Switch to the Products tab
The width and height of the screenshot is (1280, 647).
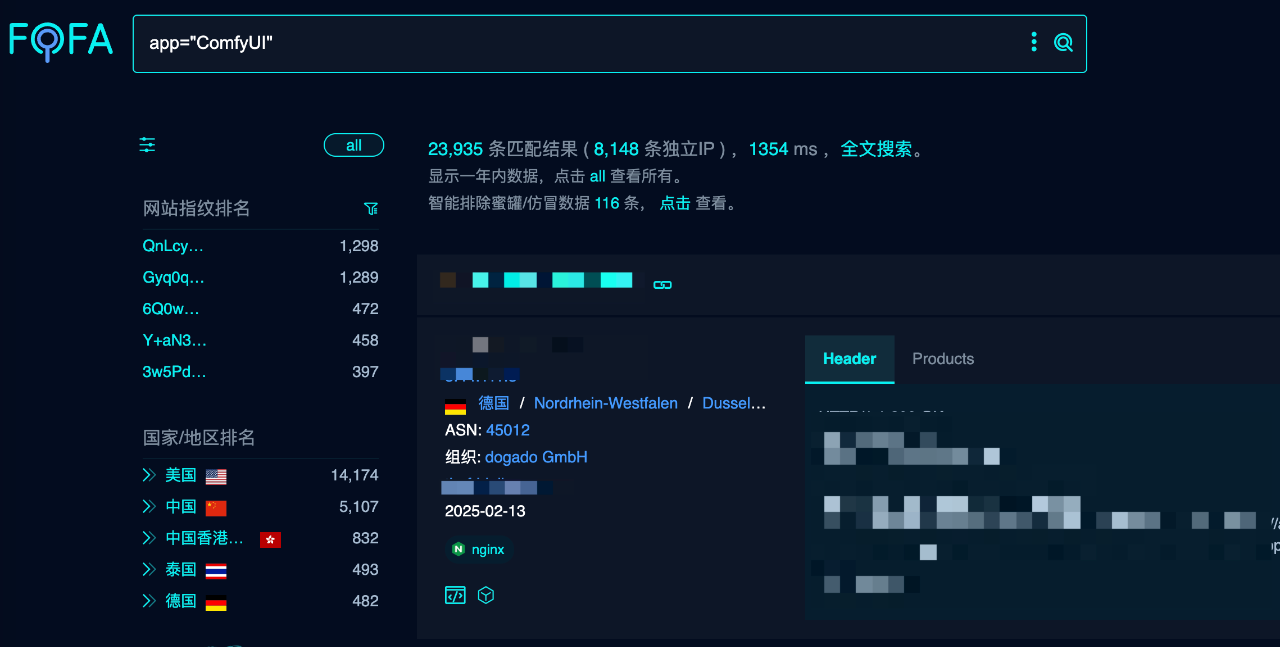(x=942, y=359)
